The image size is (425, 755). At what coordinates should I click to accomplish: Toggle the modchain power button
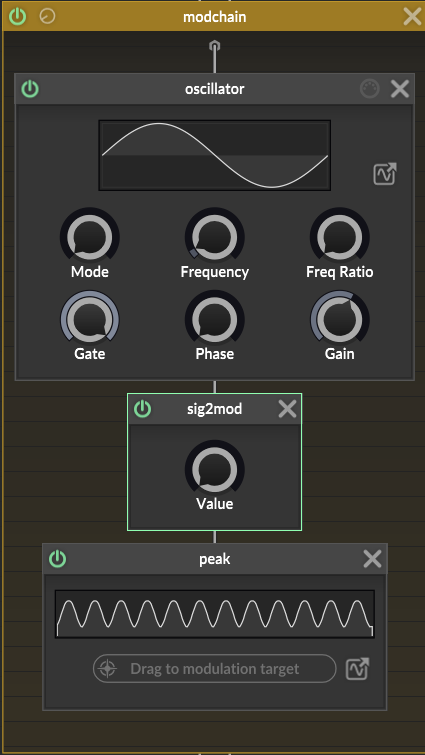(18, 16)
